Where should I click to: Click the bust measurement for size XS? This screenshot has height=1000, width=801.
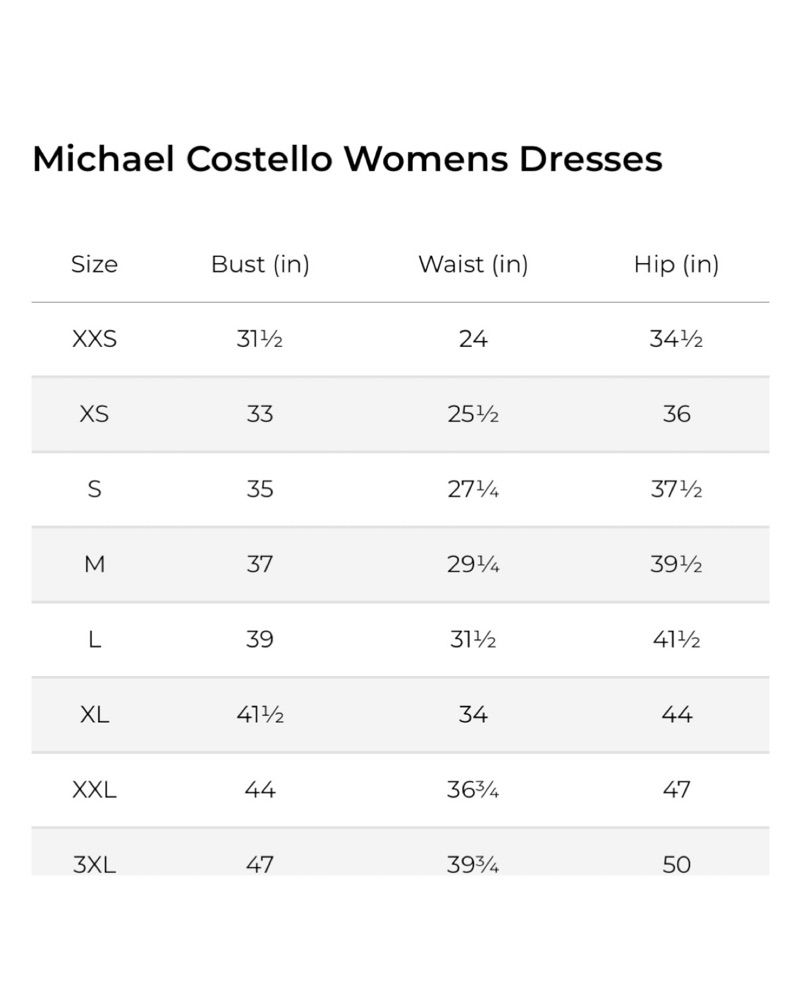260,414
